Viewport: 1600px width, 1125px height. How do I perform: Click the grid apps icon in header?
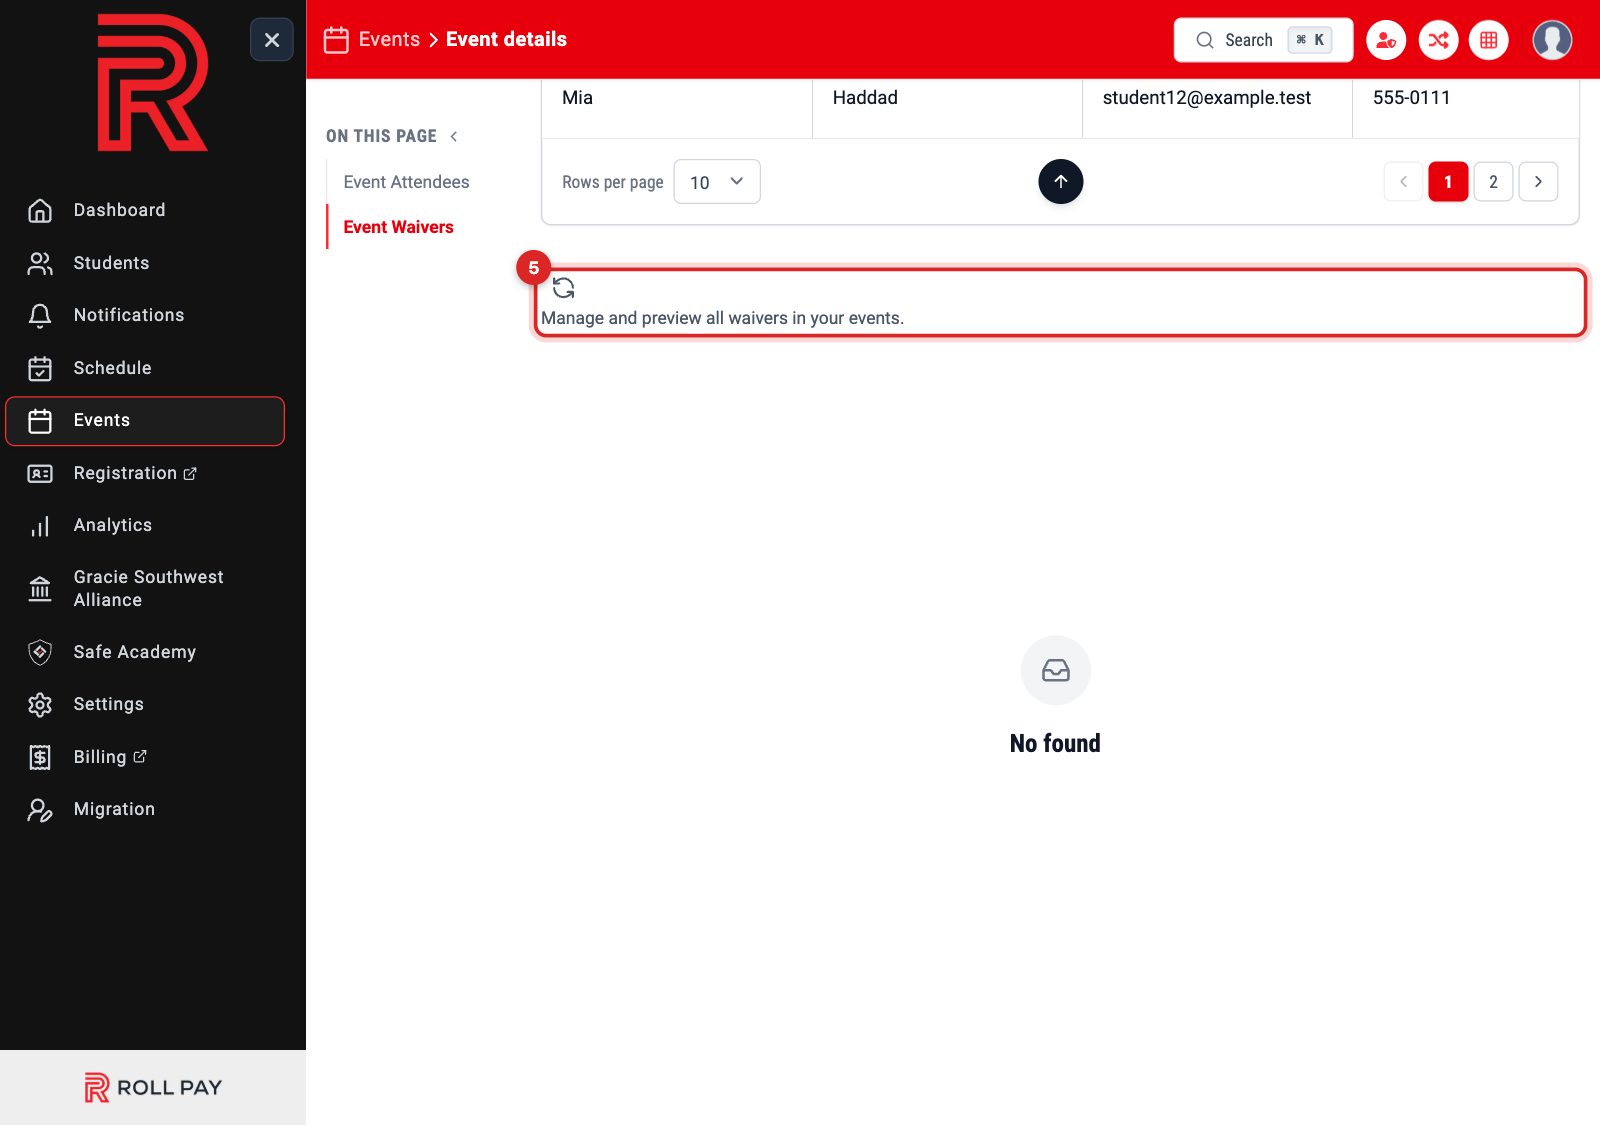[1488, 40]
